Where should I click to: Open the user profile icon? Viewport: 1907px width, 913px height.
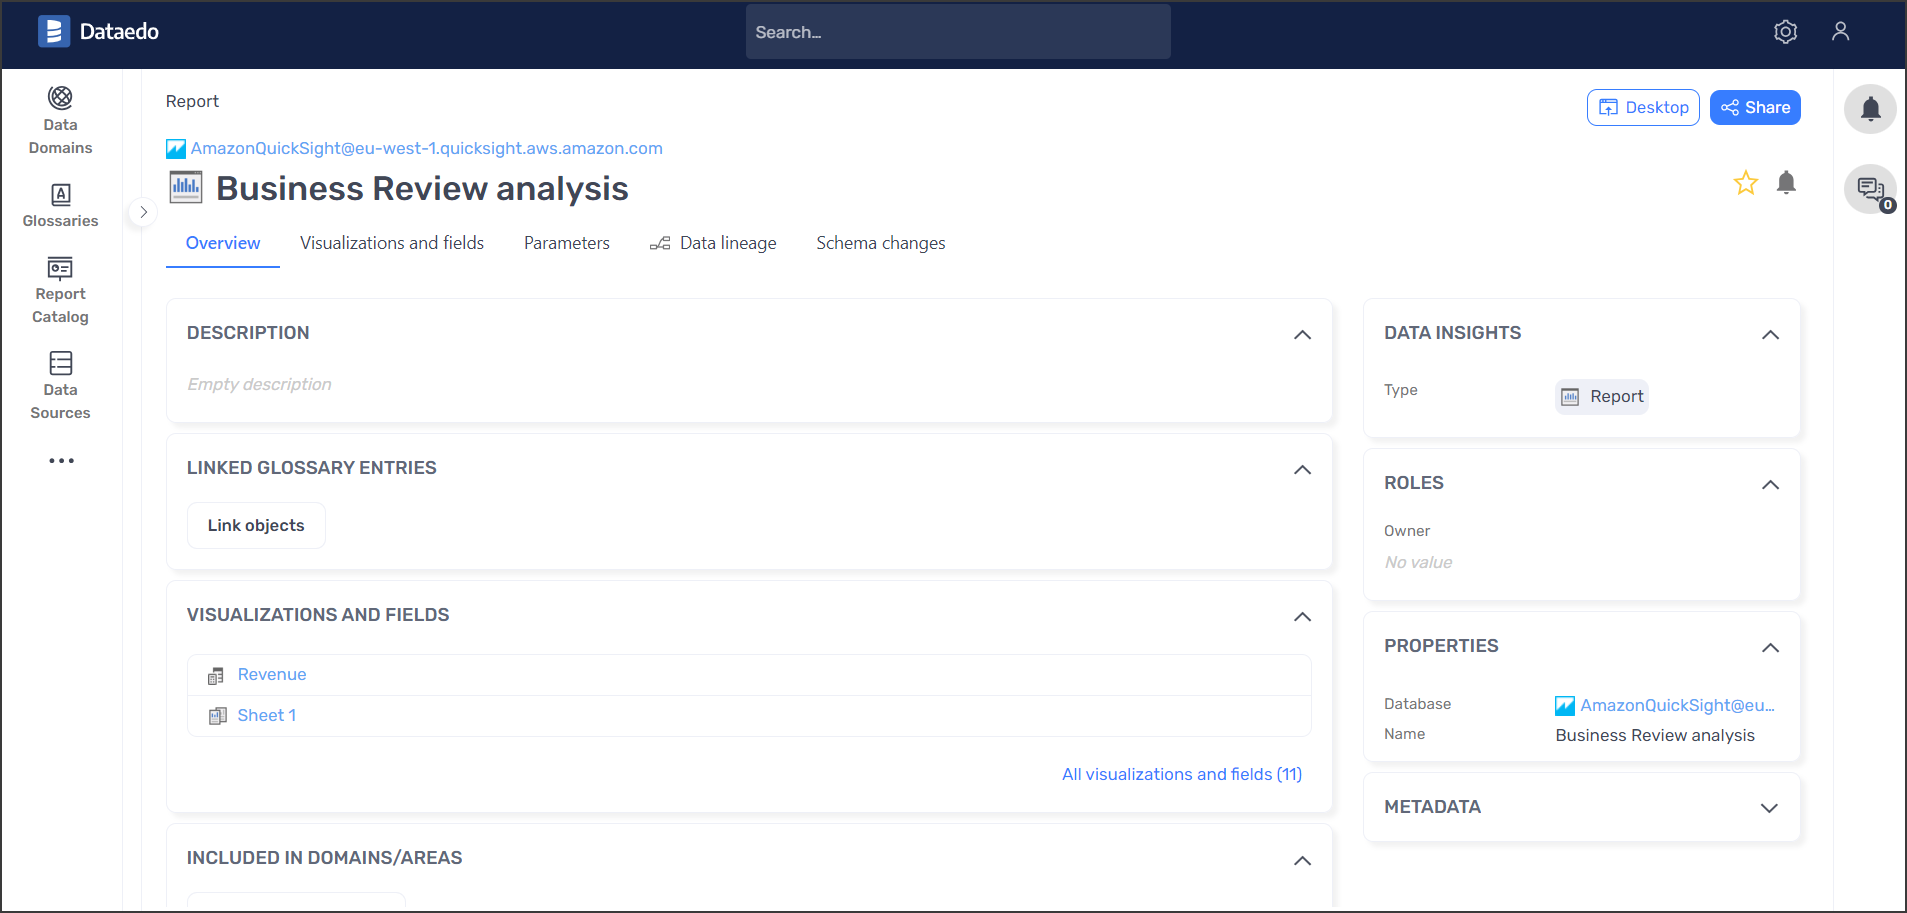[1840, 32]
